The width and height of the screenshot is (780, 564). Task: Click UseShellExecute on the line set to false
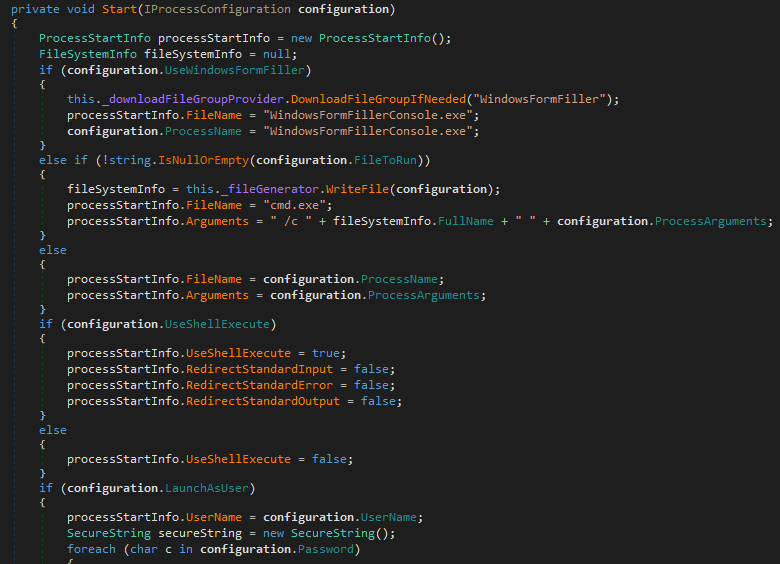coord(238,459)
